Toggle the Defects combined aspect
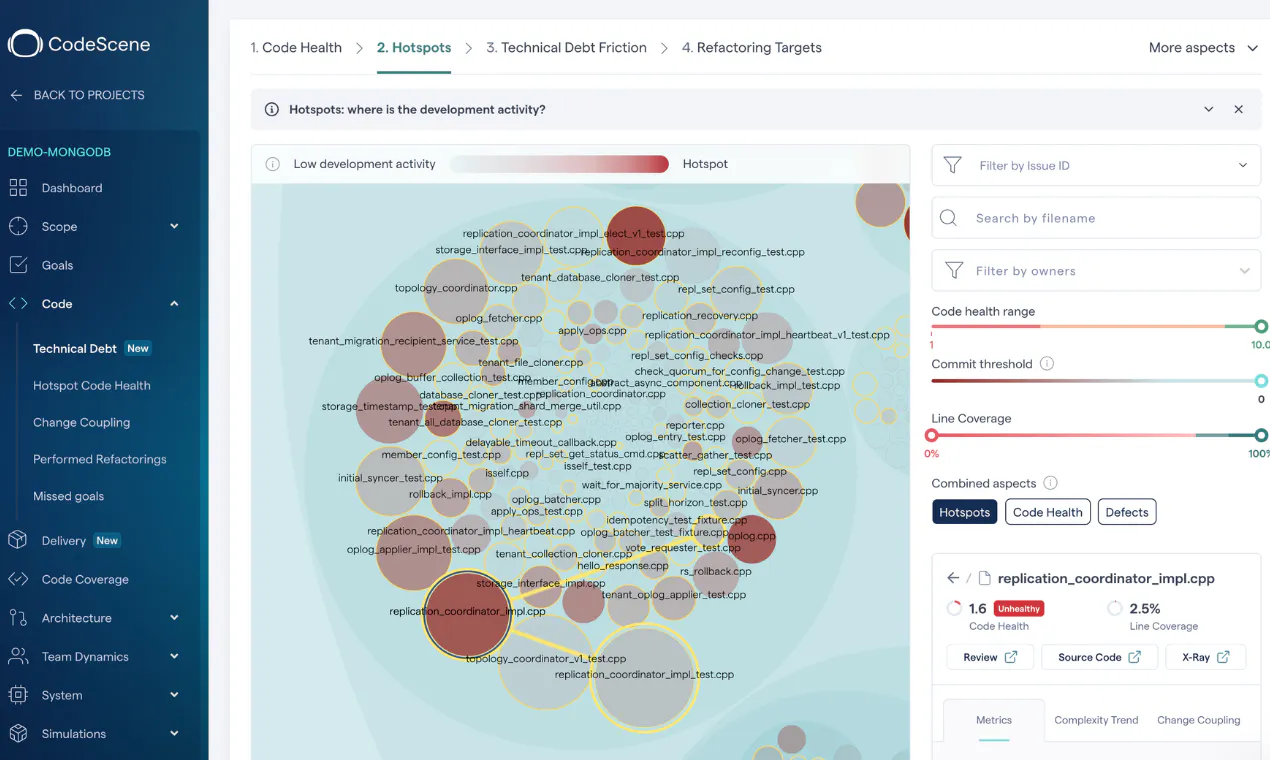Image resolution: width=1270 pixels, height=760 pixels. tap(1127, 512)
